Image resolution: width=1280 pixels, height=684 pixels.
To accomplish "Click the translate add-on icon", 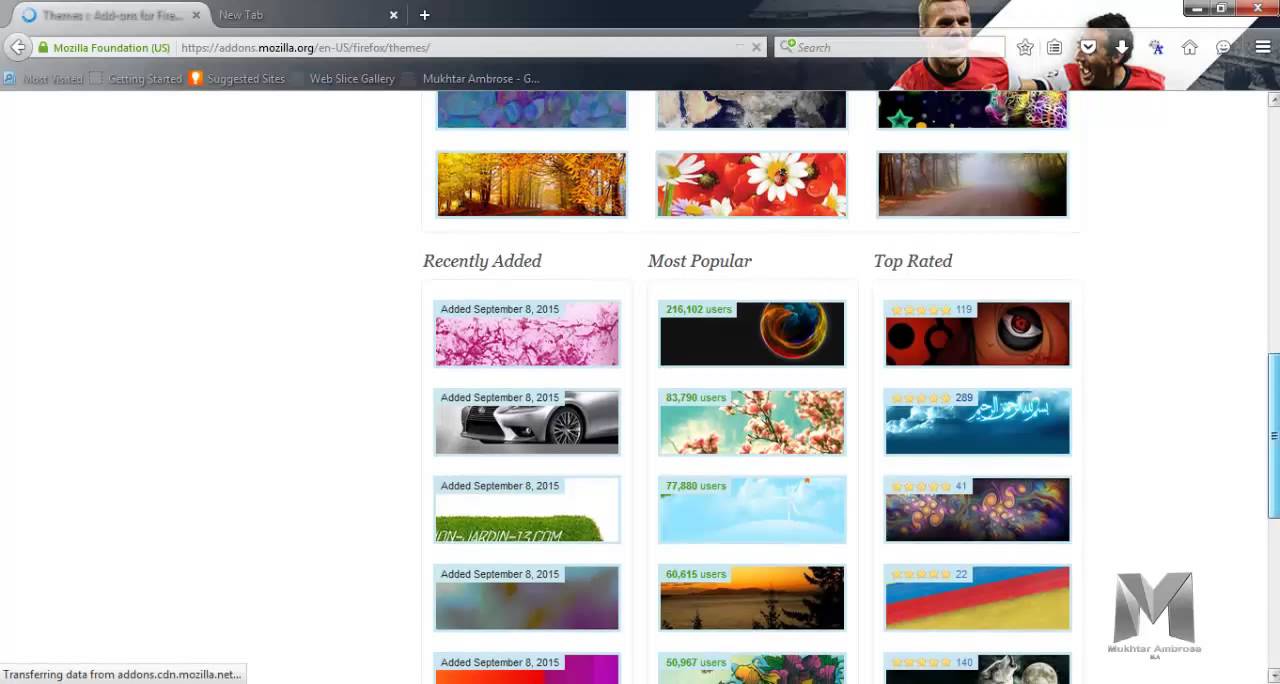I will (1156, 47).
